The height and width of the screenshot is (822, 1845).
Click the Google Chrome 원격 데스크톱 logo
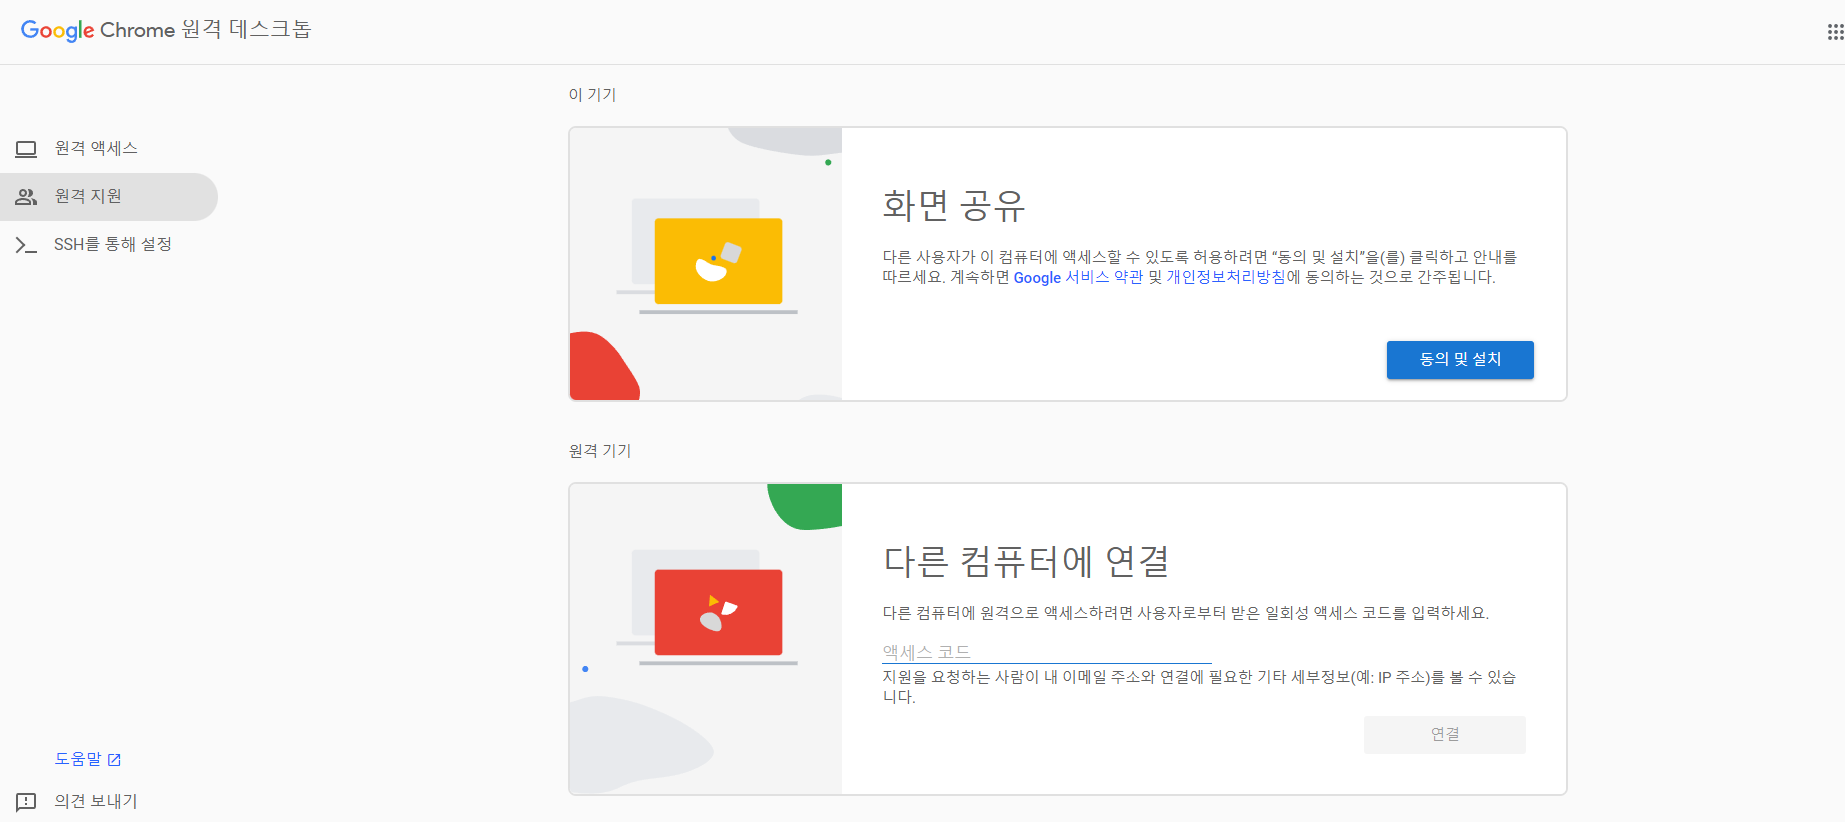[x=166, y=30]
